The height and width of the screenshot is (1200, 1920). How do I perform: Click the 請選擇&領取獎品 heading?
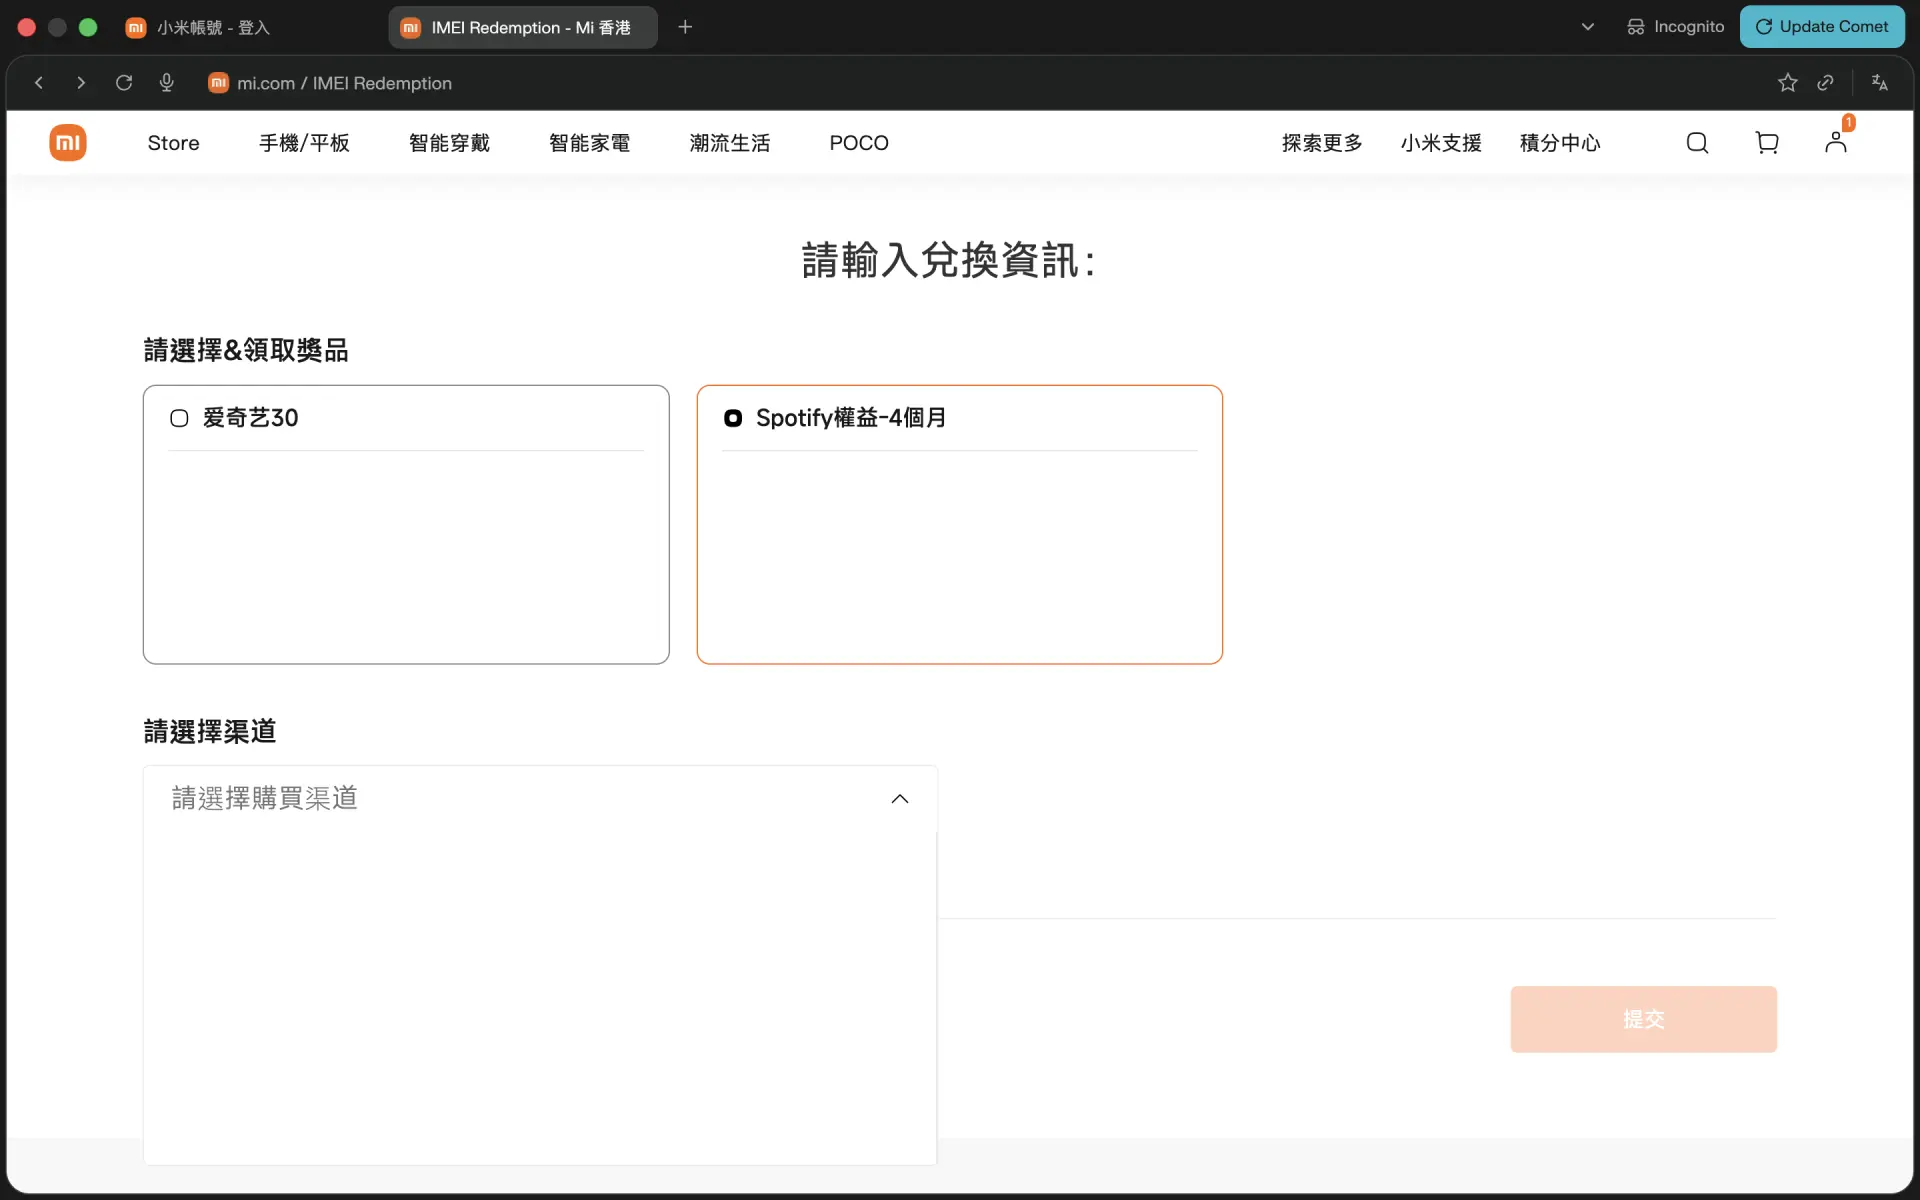pyautogui.click(x=246, y=350)
